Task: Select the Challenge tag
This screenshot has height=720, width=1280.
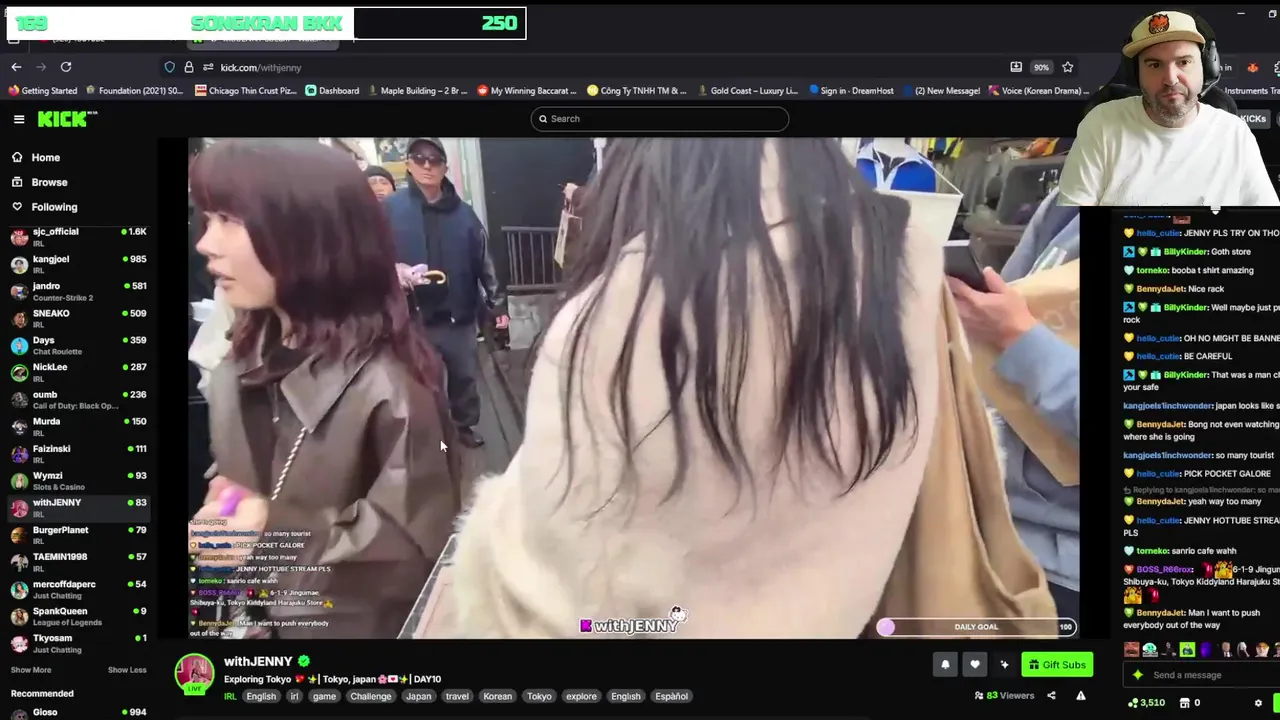Action: pyautogui.click(x=371, y=697)
